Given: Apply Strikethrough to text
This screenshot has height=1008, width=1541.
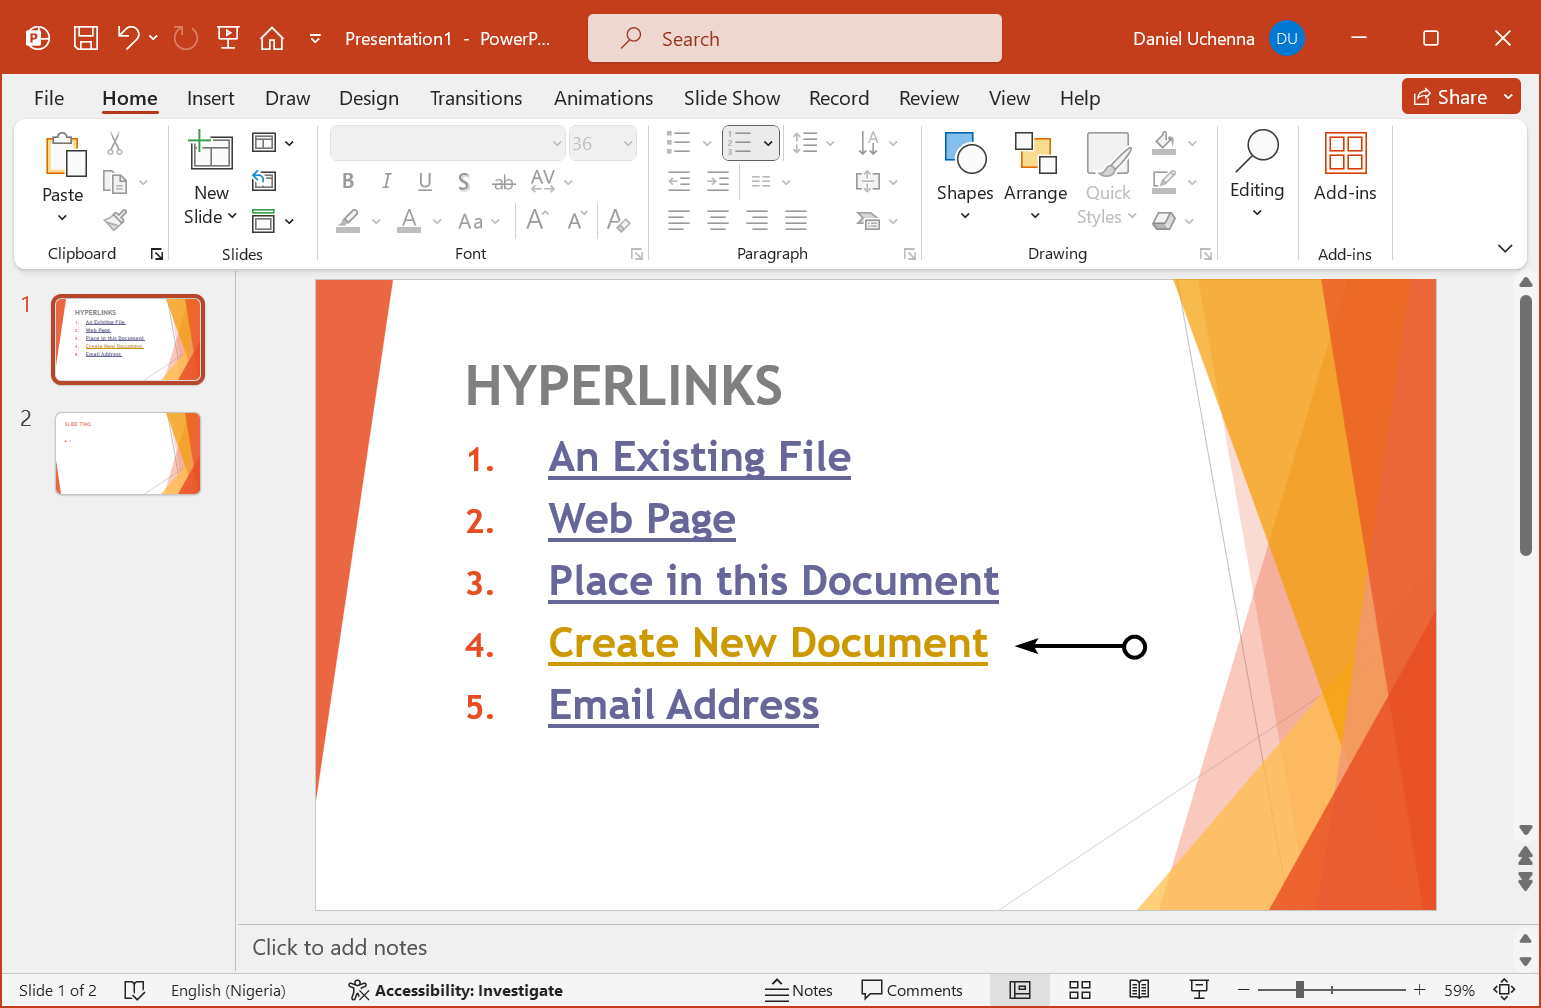Looking at the screenshot, I should [x=503, y=181].
